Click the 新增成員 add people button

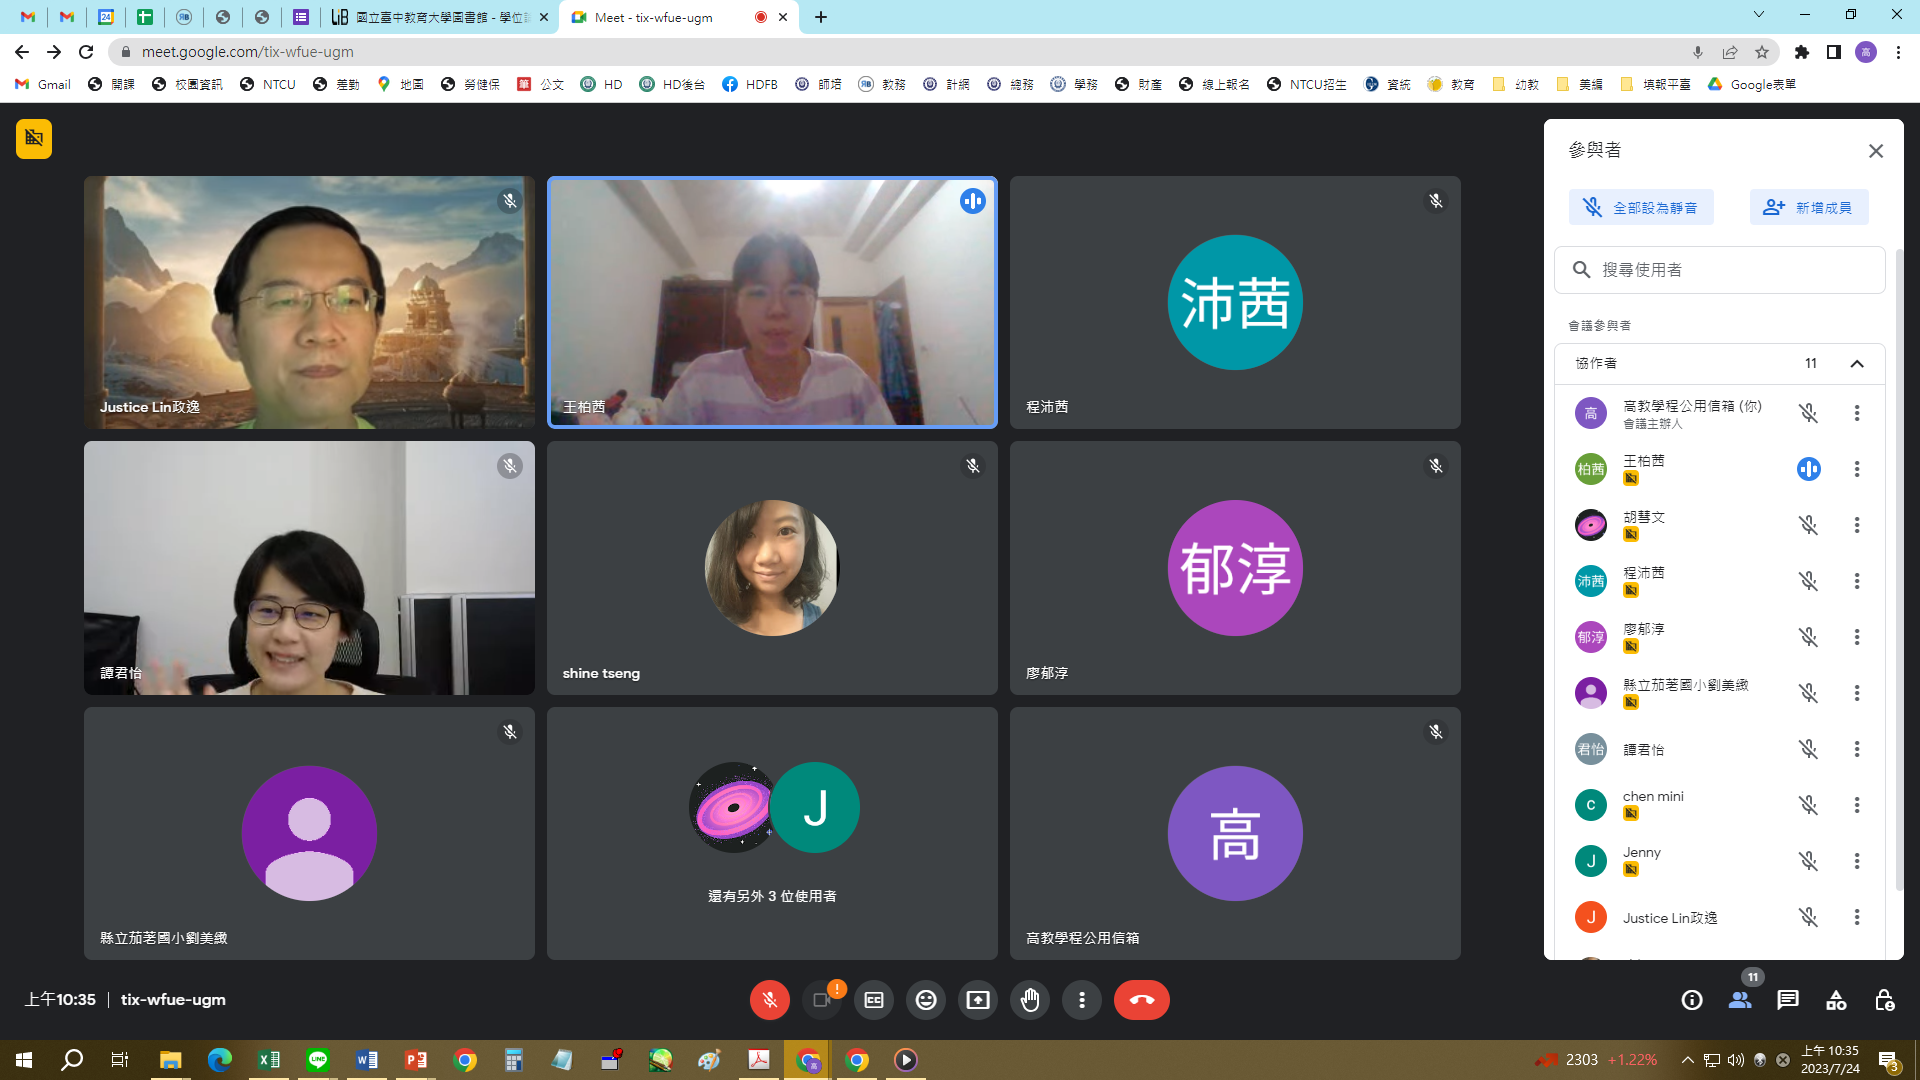click(1809, 208)
